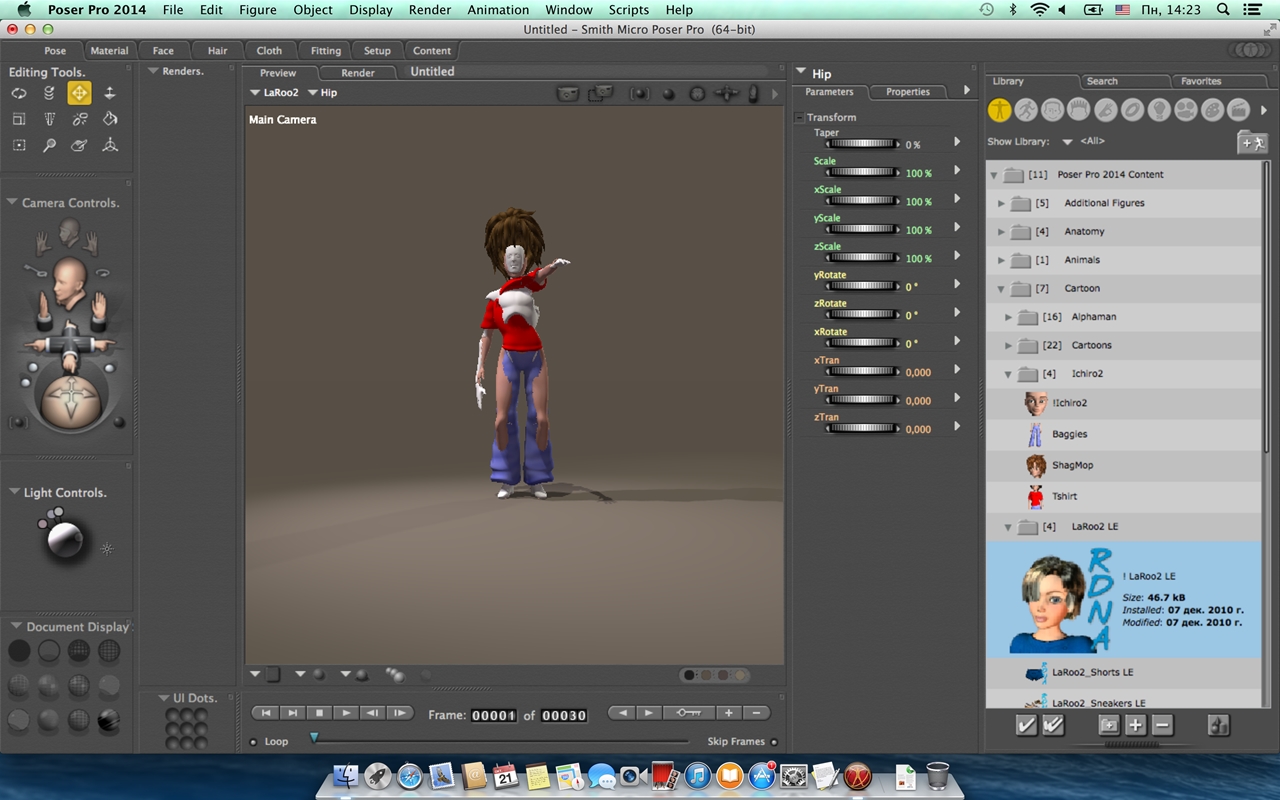Select the Translate In/Out tool
This screenshot has height=800, width=1280.
(110, 93)
